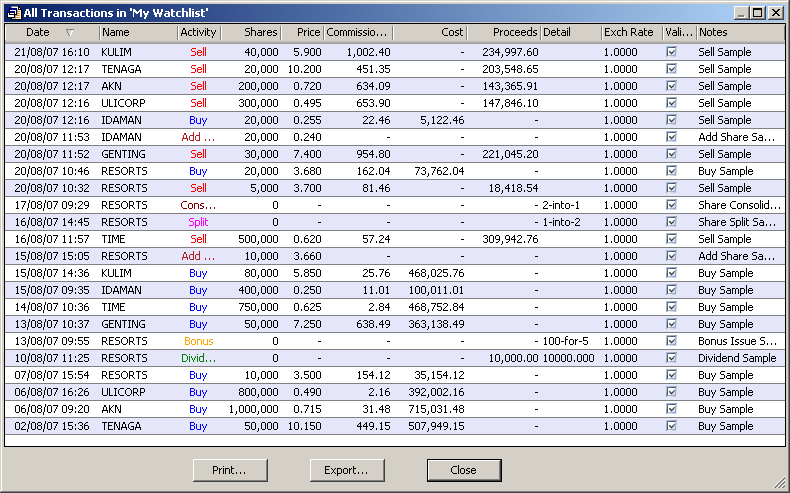Click KULIM Buy cost '468,025.76'
790x493 pixels.
tap(436, 273)
